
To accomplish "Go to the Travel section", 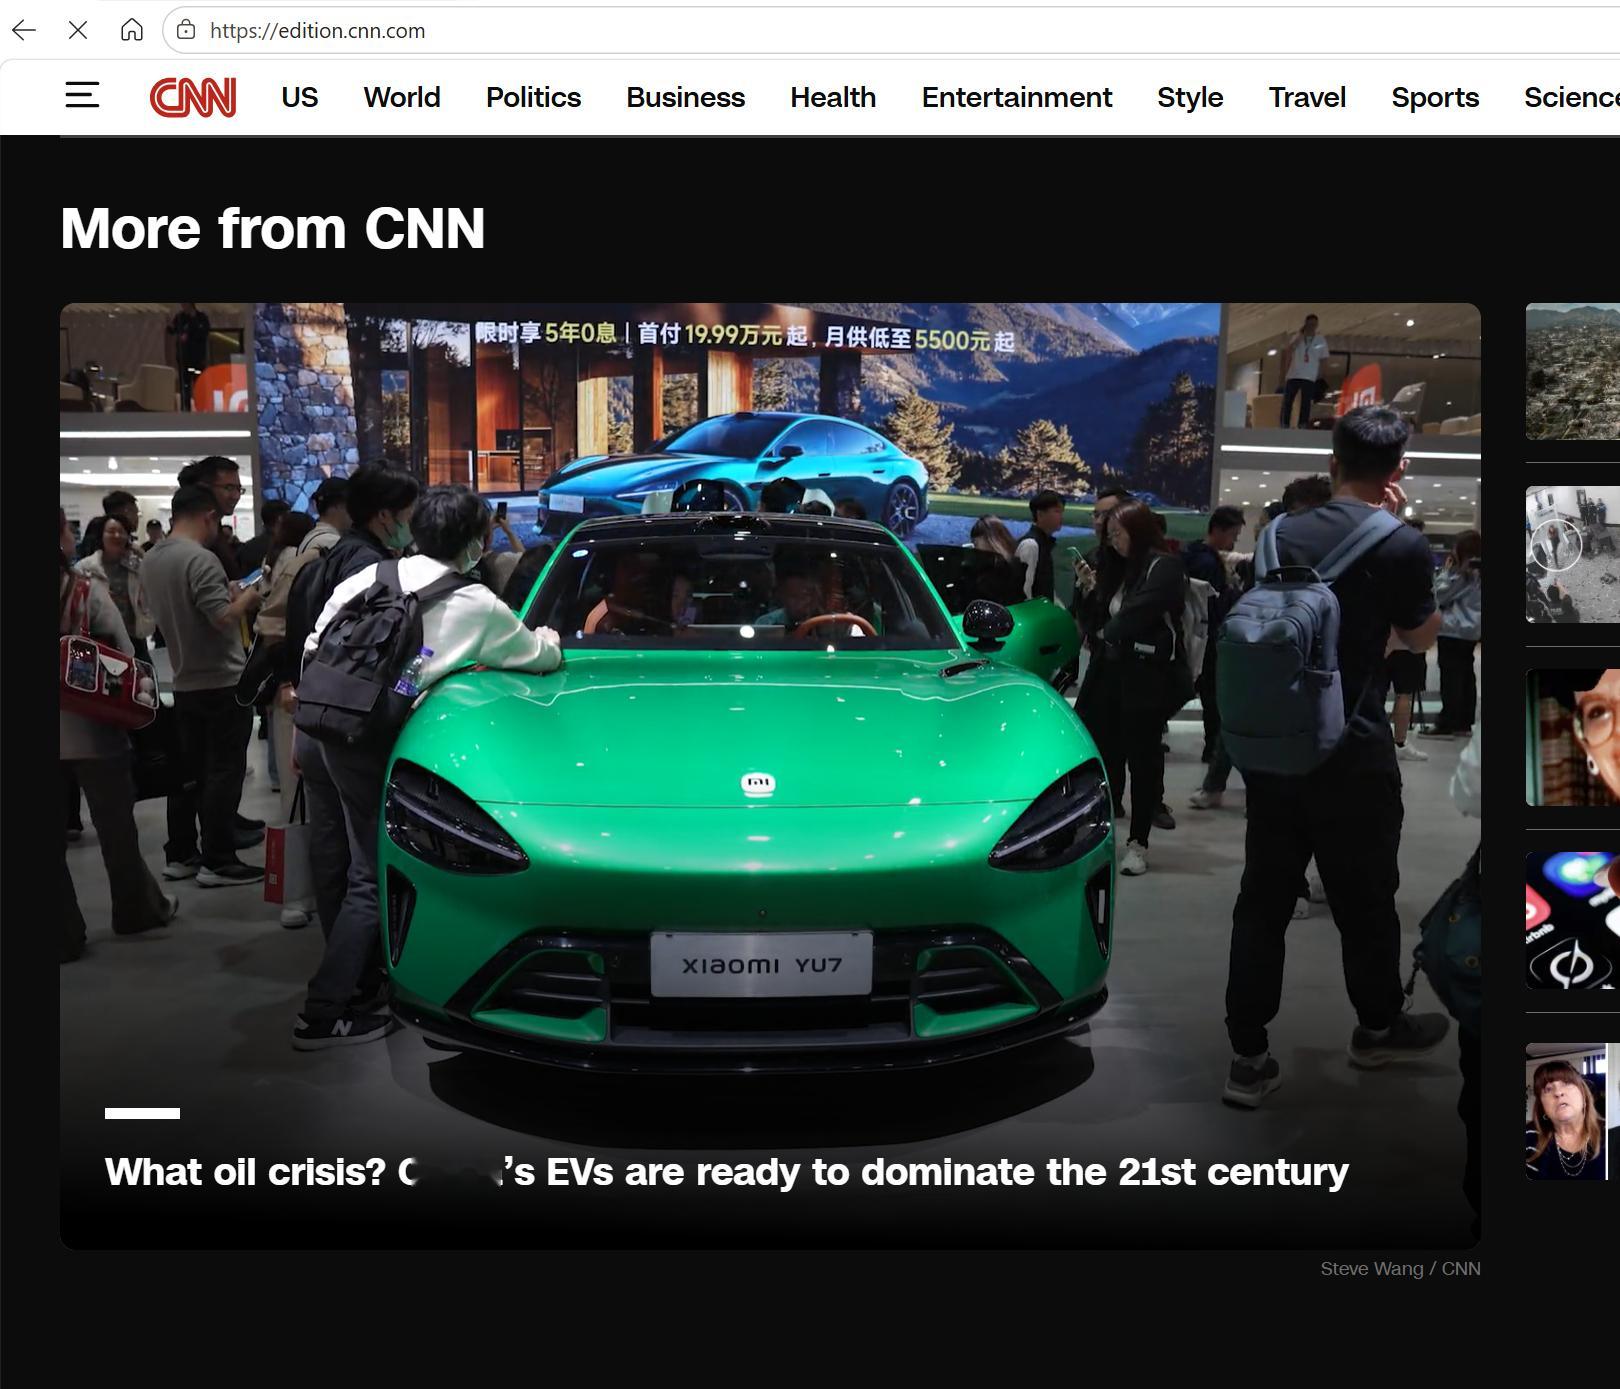I will tap(1307, 97).
